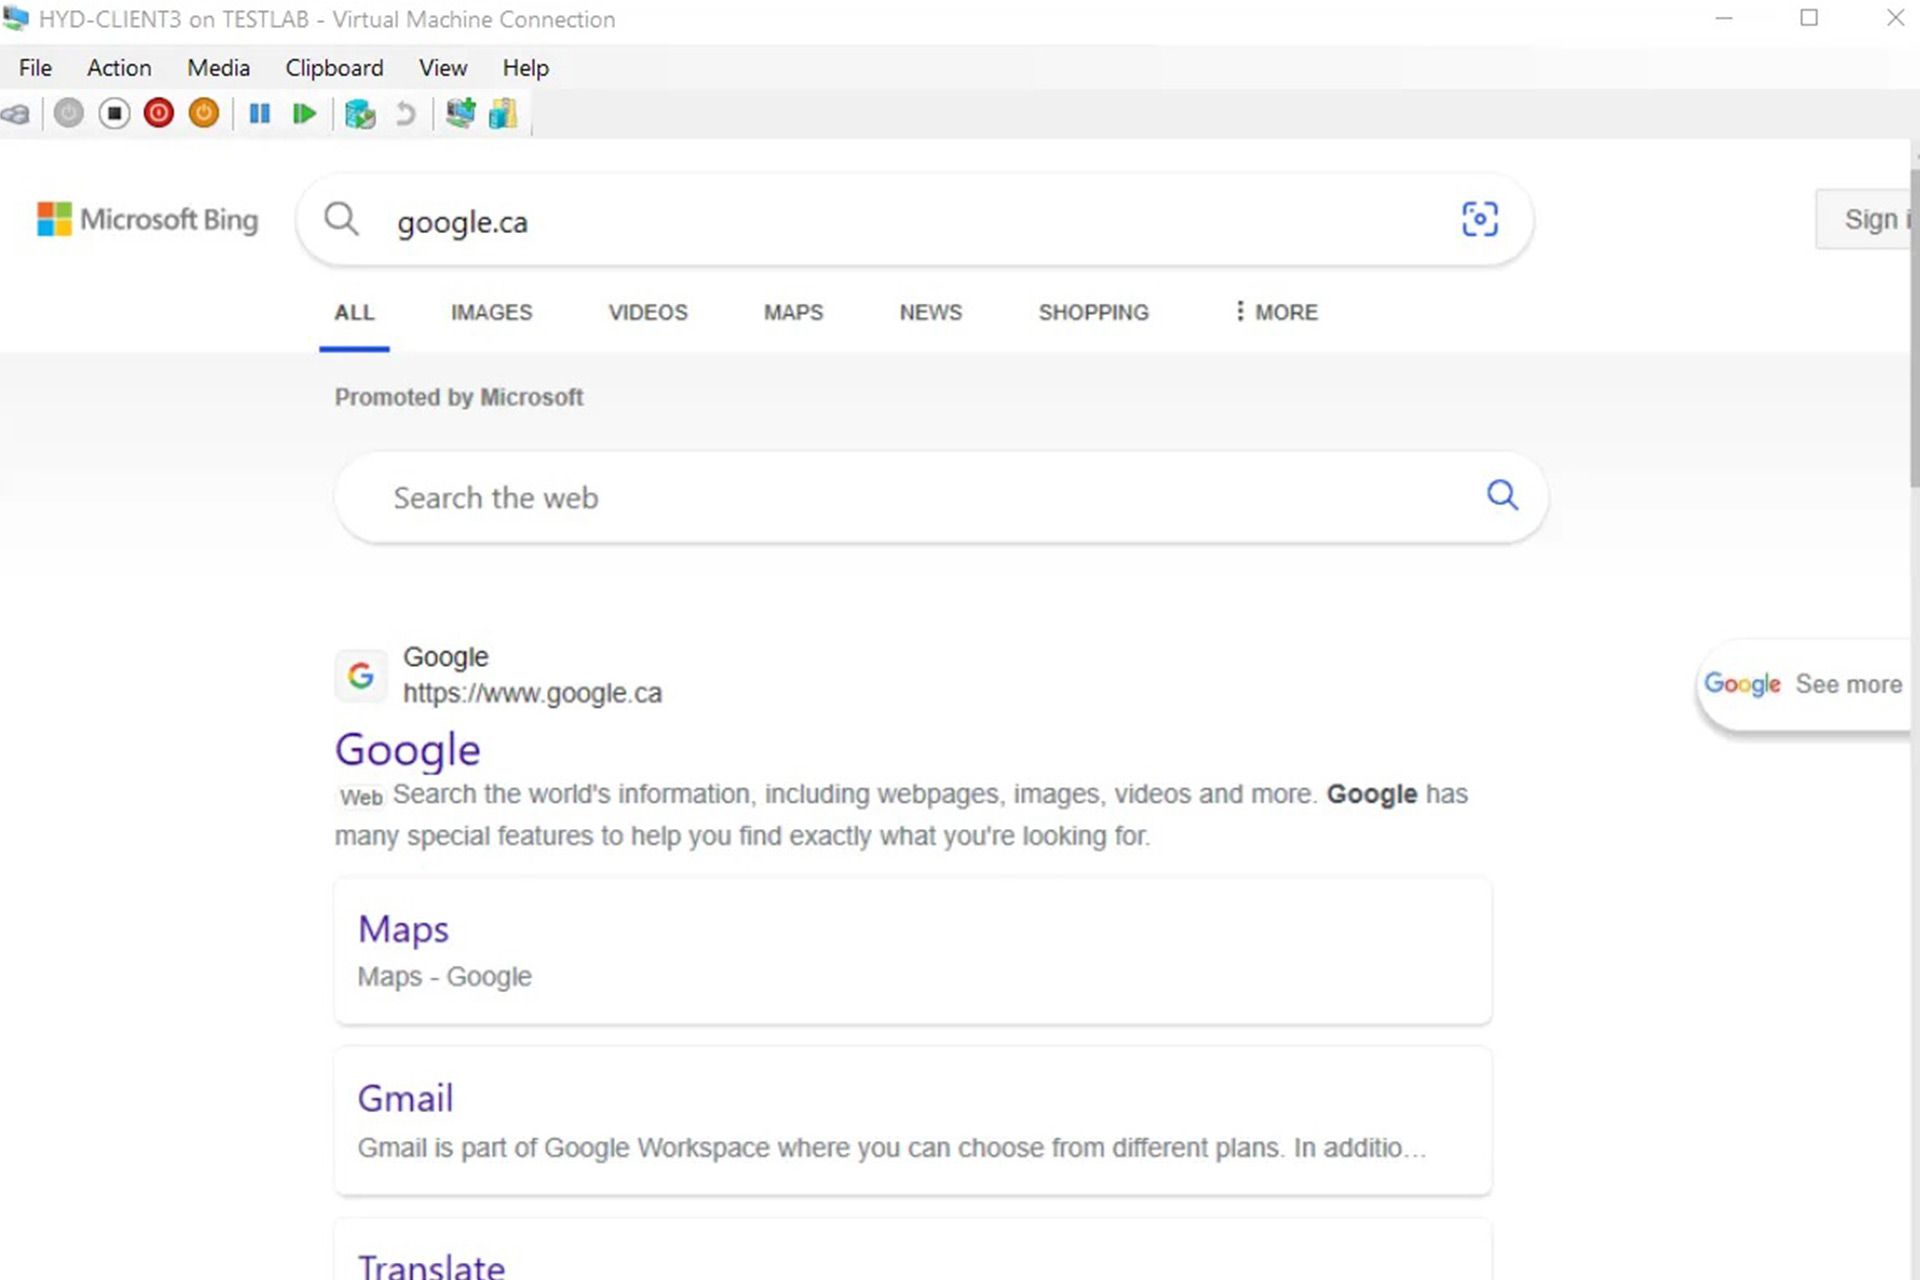
Task: Click the blue search icon in Search the web box
Action: click(x=1502, y=495)
